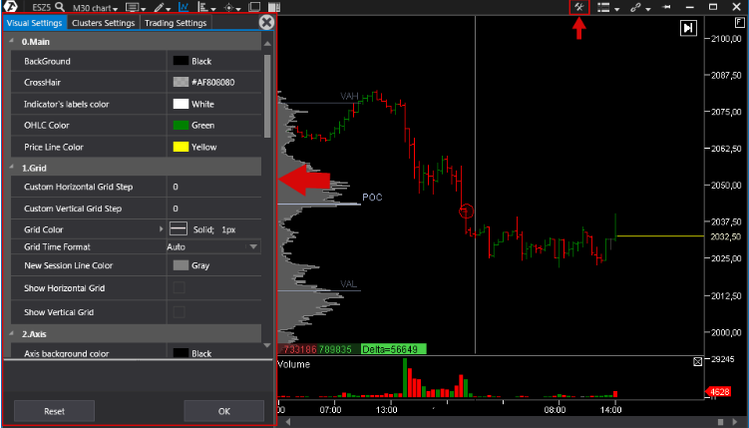Open the M30 chart timeframe dropdown
The image size is (749, 428).
click(95, 8)
